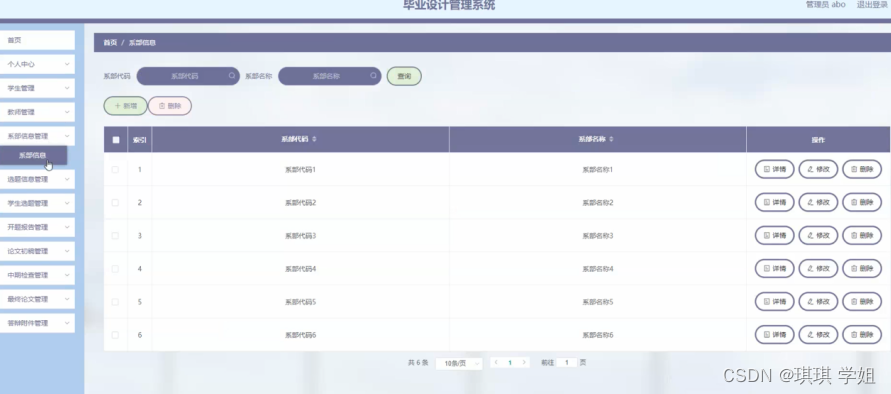Open the 答辩附件管理 sidebar menu
This screenshot has width=891, height=394.
[37, 323]
